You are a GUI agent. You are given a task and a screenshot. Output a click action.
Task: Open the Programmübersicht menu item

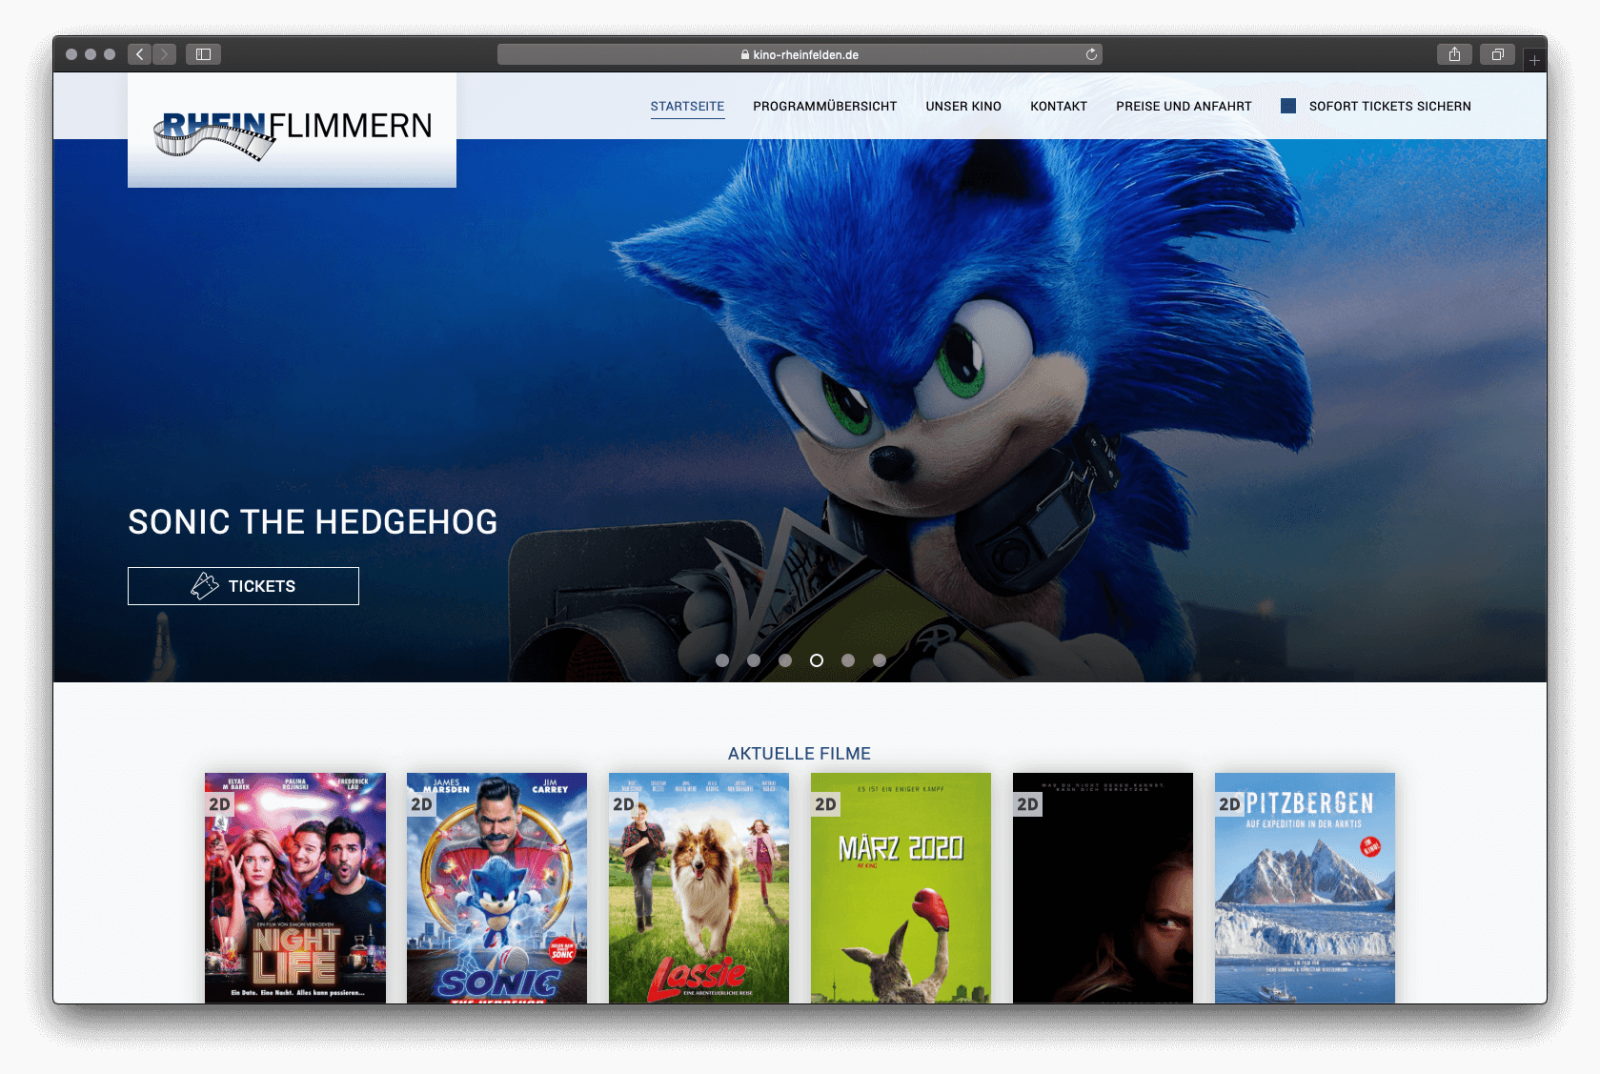pyautogui.click(x=824, y=106)
